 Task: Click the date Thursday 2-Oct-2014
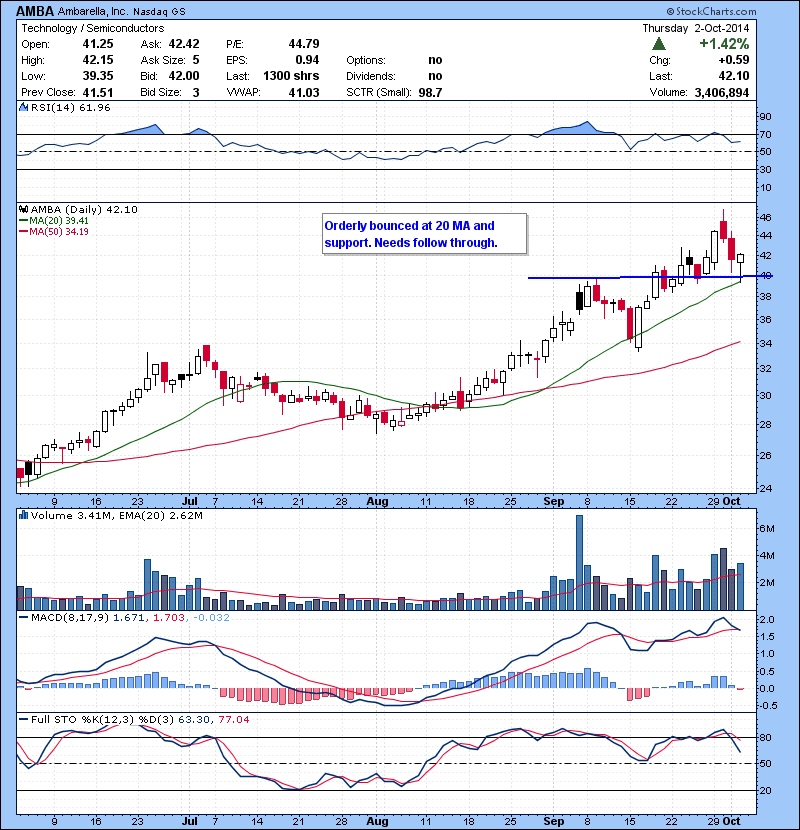(x=696, y=28)
